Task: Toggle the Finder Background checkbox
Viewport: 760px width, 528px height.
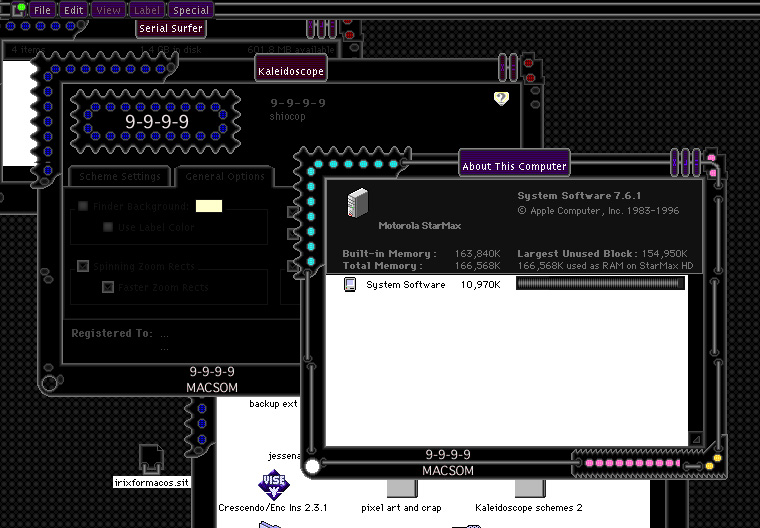Action: [83, 206]
